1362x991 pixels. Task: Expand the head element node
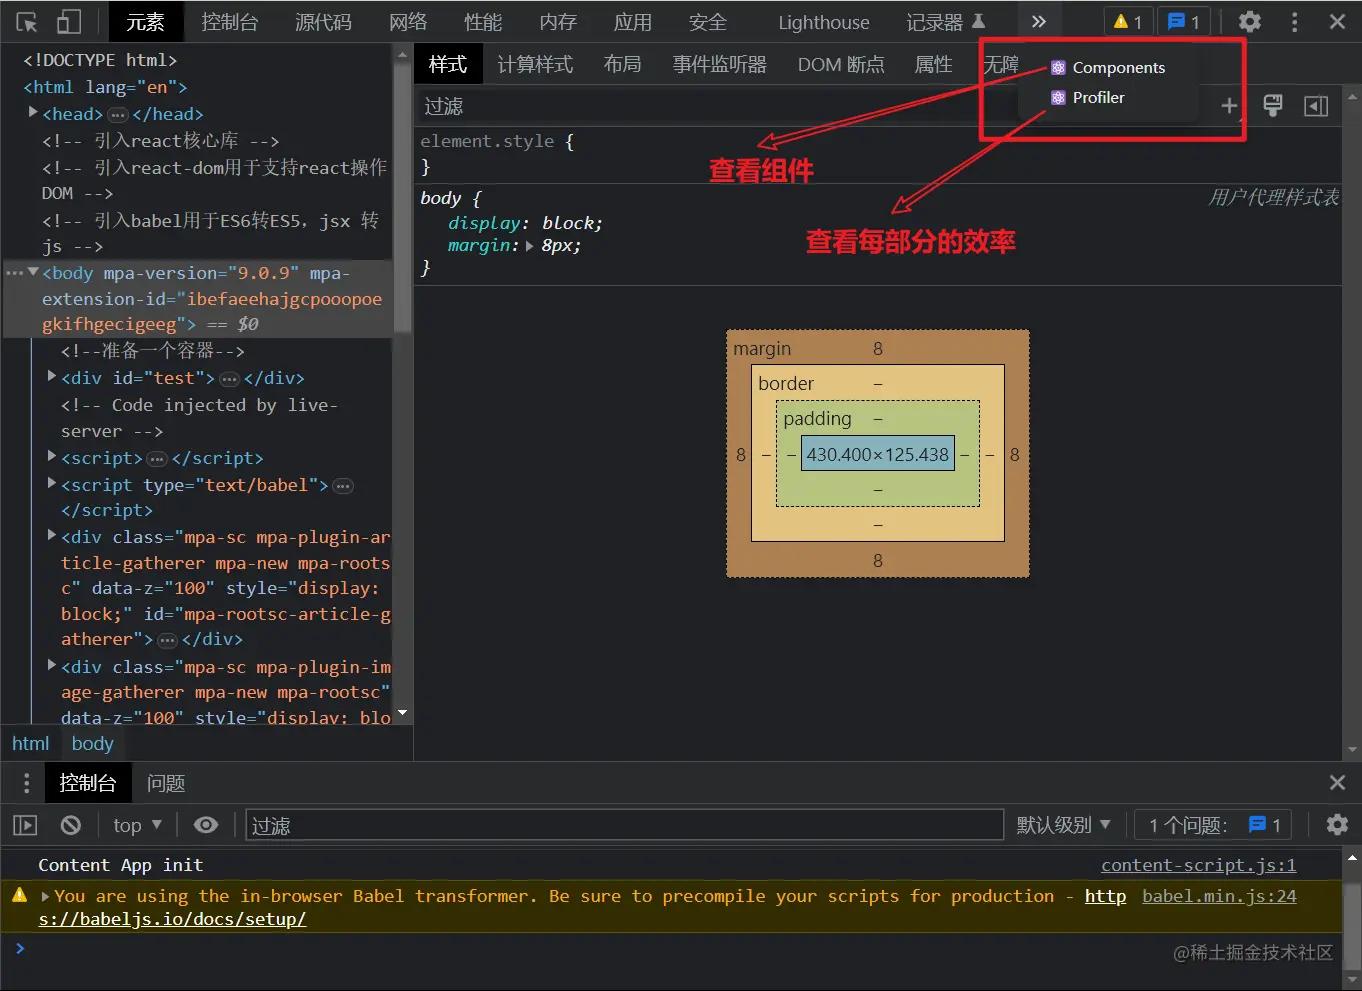33,113
